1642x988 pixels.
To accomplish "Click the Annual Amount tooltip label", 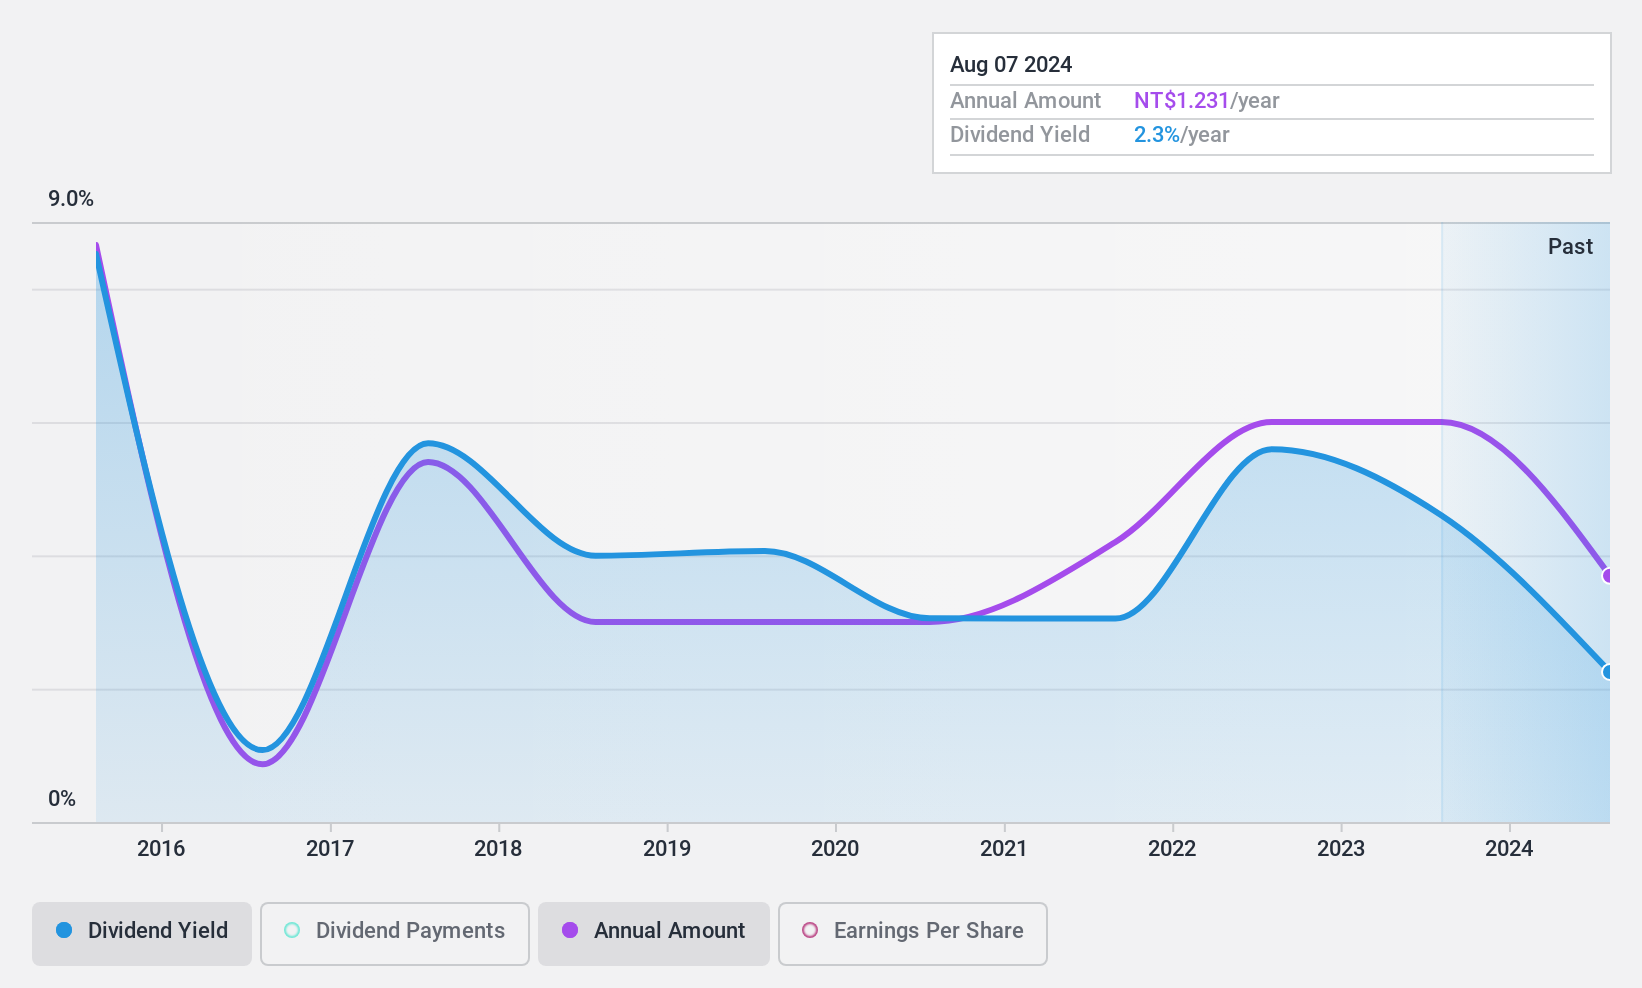I will click(1025, 101).
